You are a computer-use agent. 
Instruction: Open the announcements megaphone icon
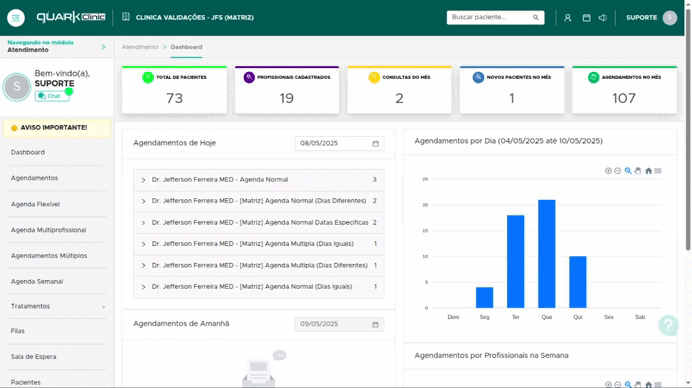(x=603, y=18)
